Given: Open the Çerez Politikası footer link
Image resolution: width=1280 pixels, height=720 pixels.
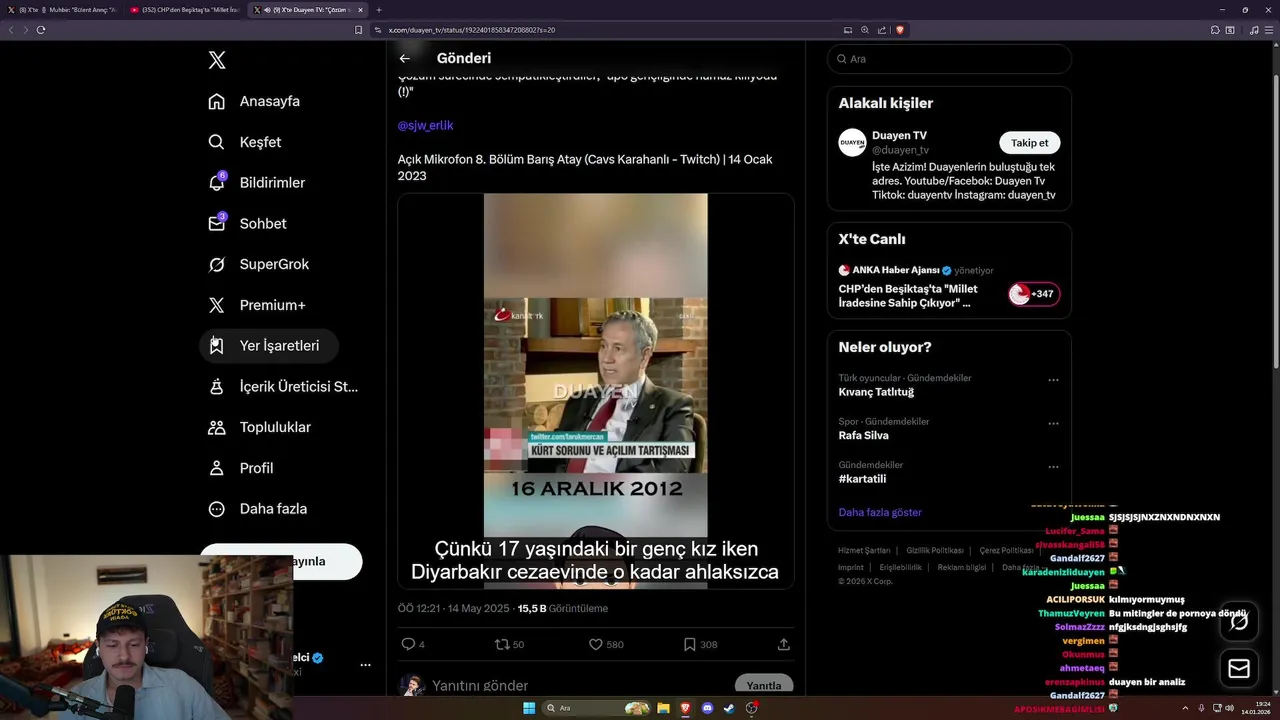Looking at the screenshot, I should (x=1007, y=550).
